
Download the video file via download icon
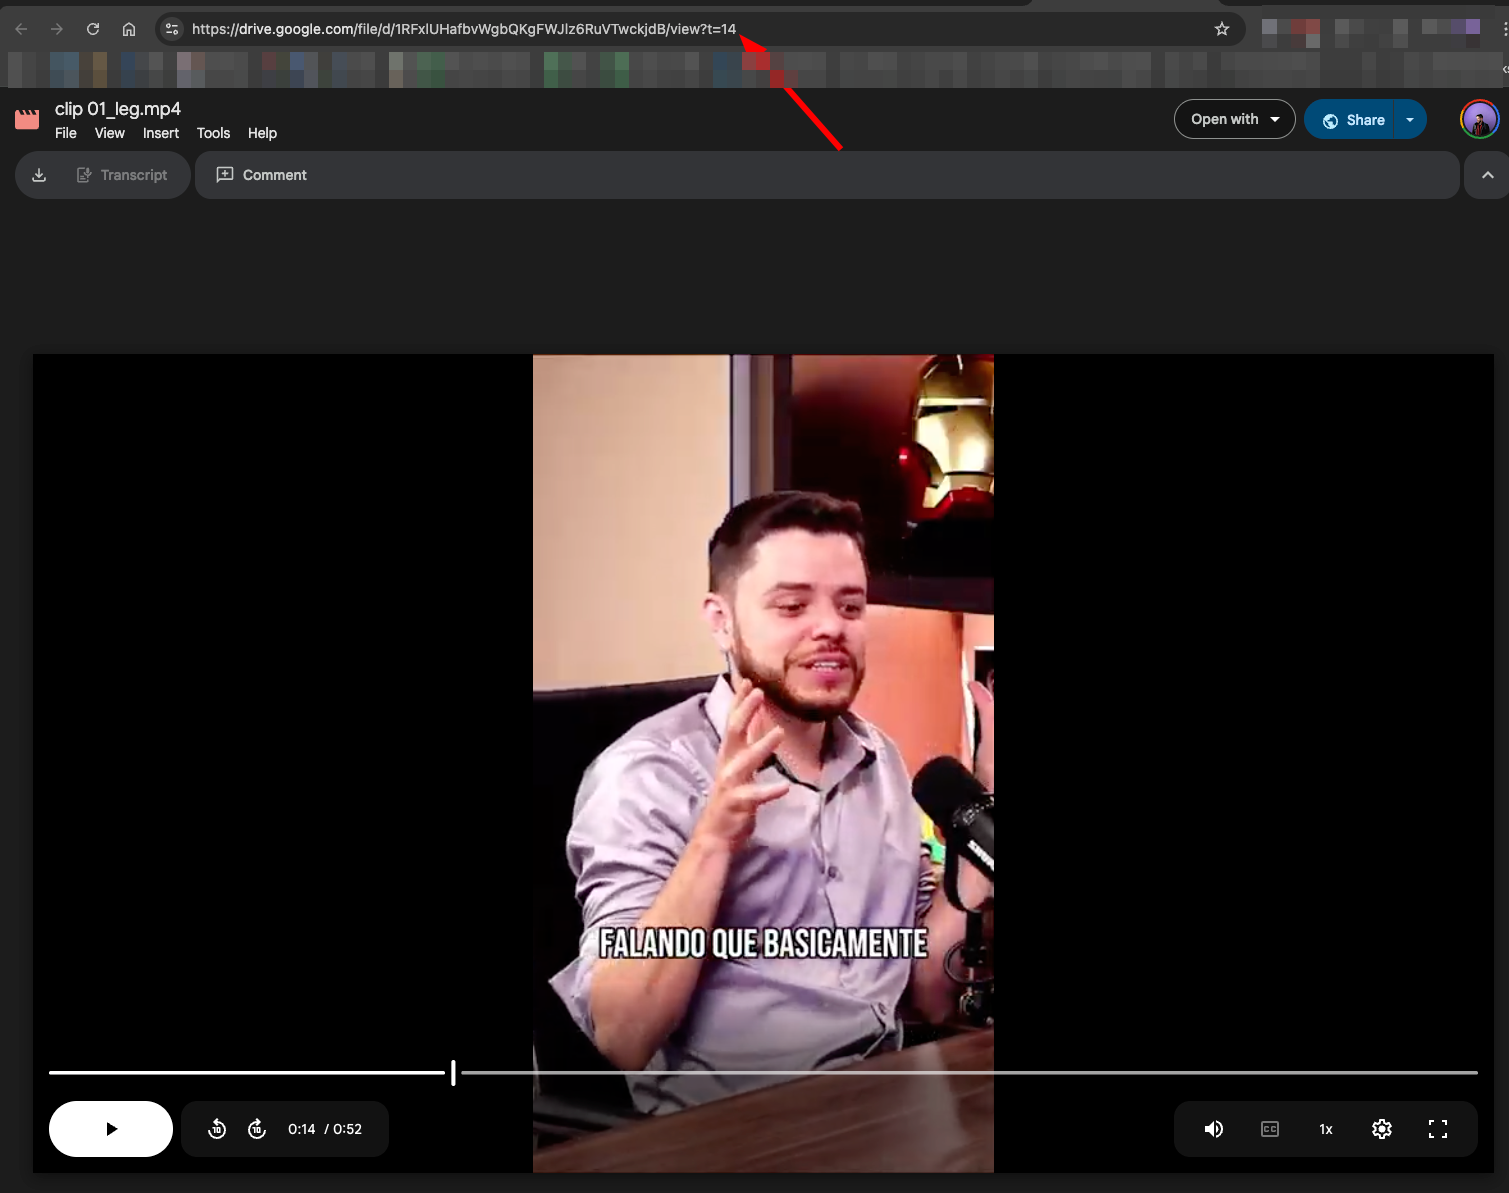pos(39,175)
